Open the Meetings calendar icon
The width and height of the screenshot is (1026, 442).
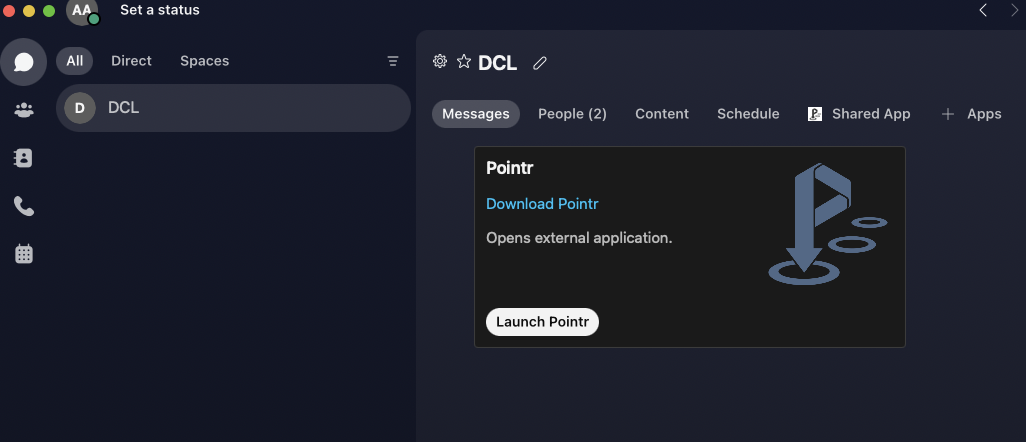(x=24, y=253)
